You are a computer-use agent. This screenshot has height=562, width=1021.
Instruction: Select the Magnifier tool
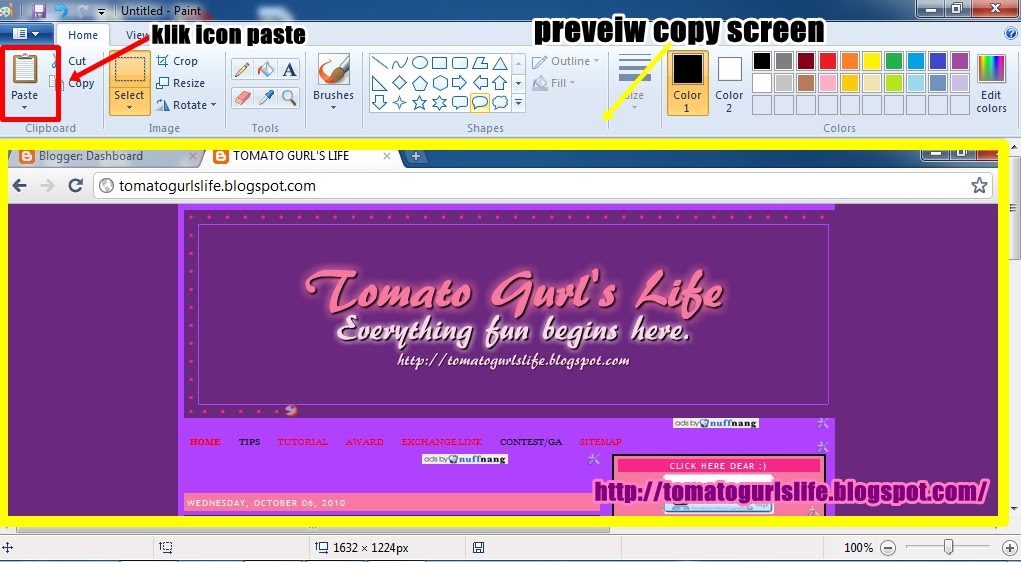(x=289, y=98)
